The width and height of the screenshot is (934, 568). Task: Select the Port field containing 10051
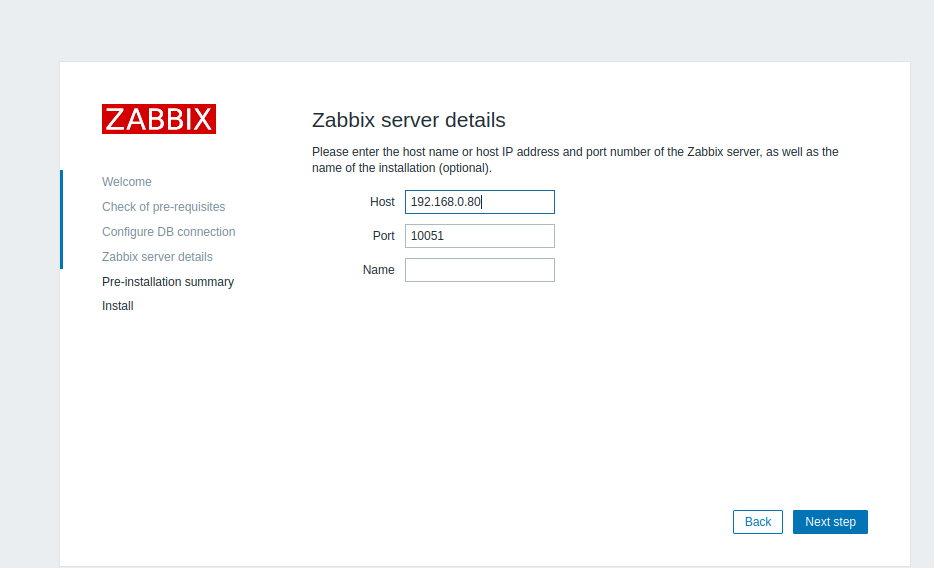pyautogui.click(x=480, y=236)
